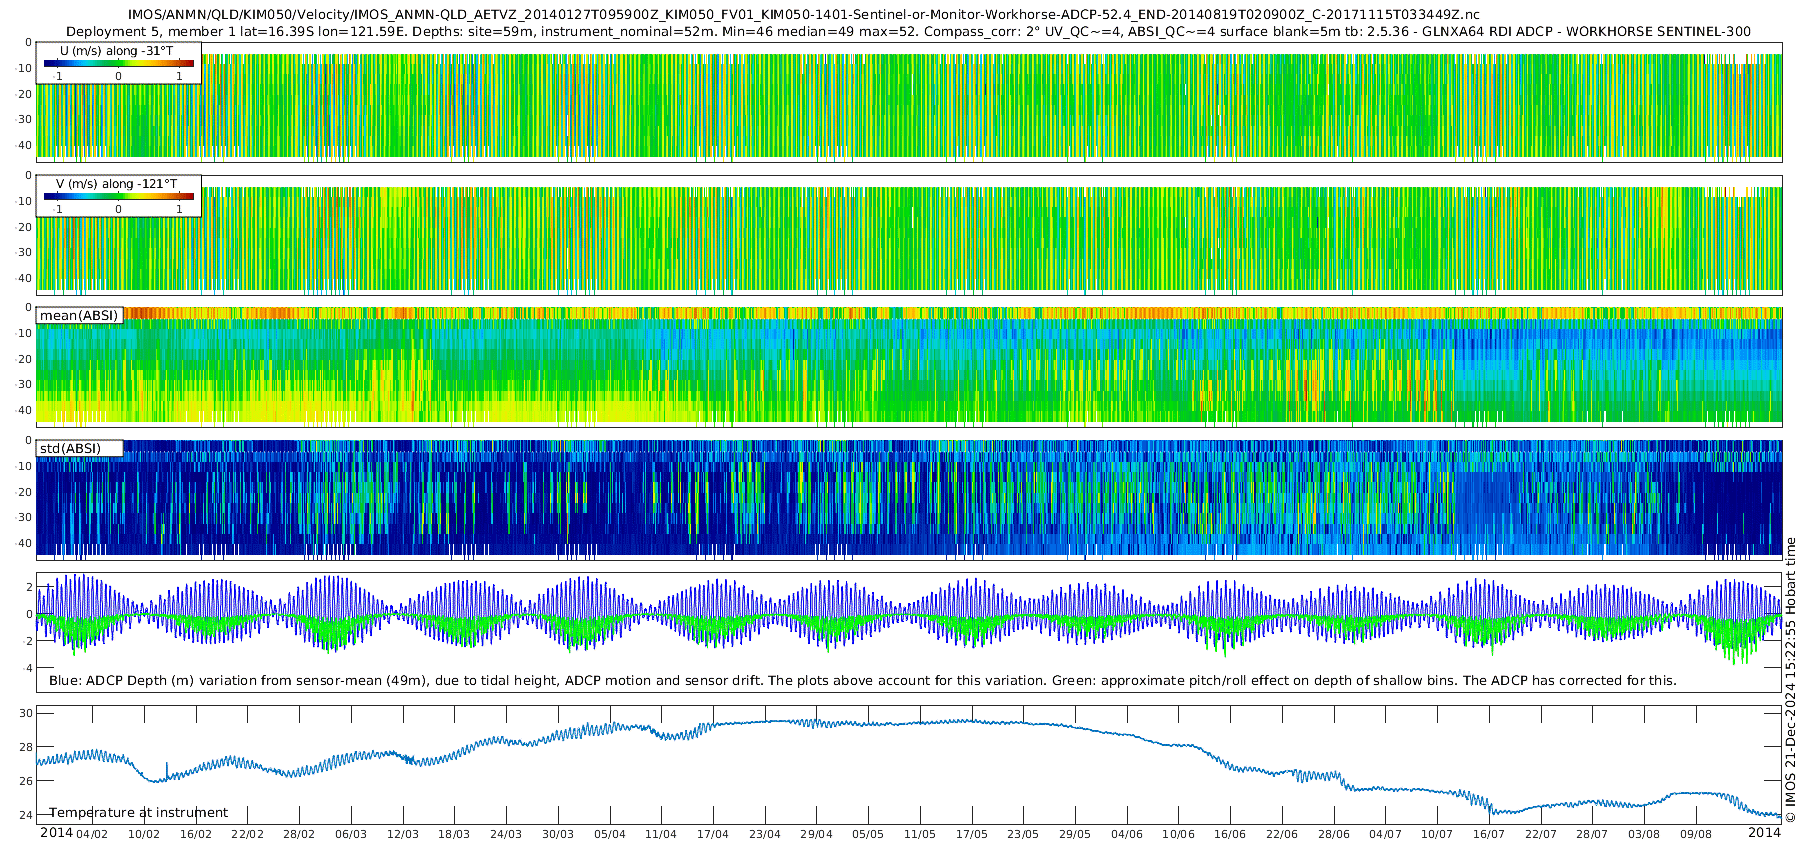Image resolution: width=1800 pixels, height=850 pixels.
Task: Select the 16/07 date tick
Action: click(1488, 834)
